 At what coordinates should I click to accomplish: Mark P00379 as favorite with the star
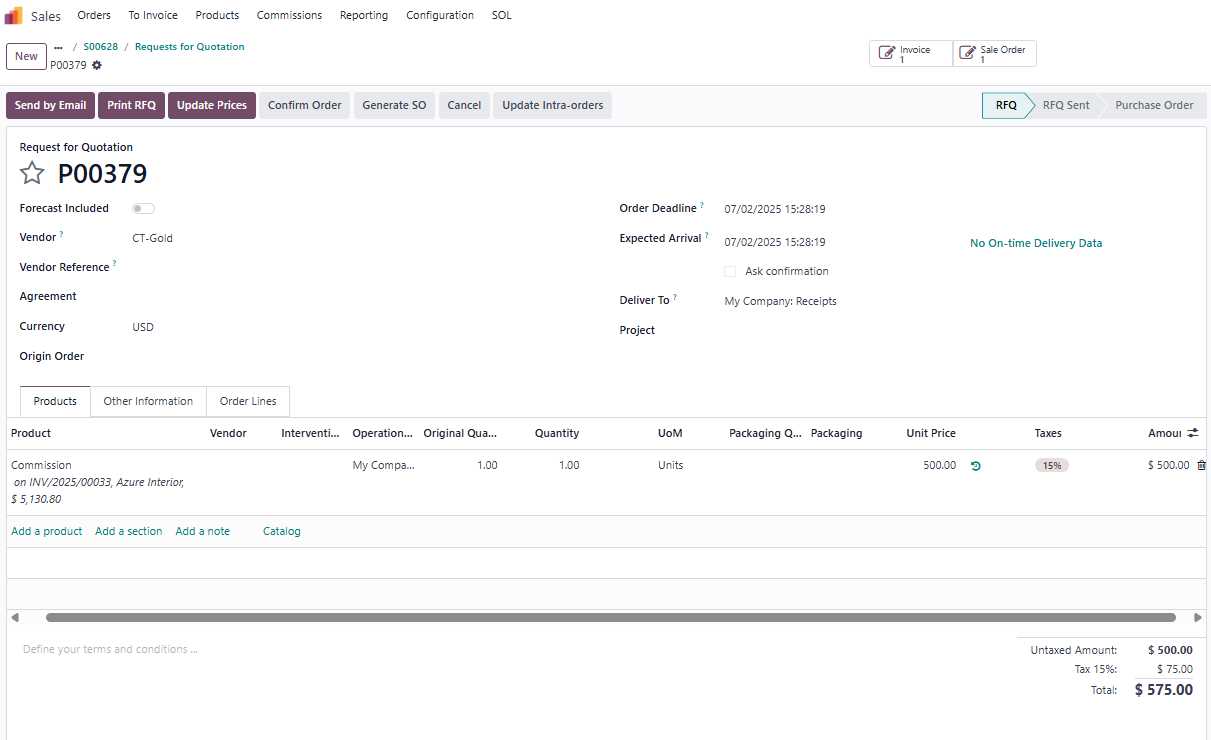[x=32, y=174]
